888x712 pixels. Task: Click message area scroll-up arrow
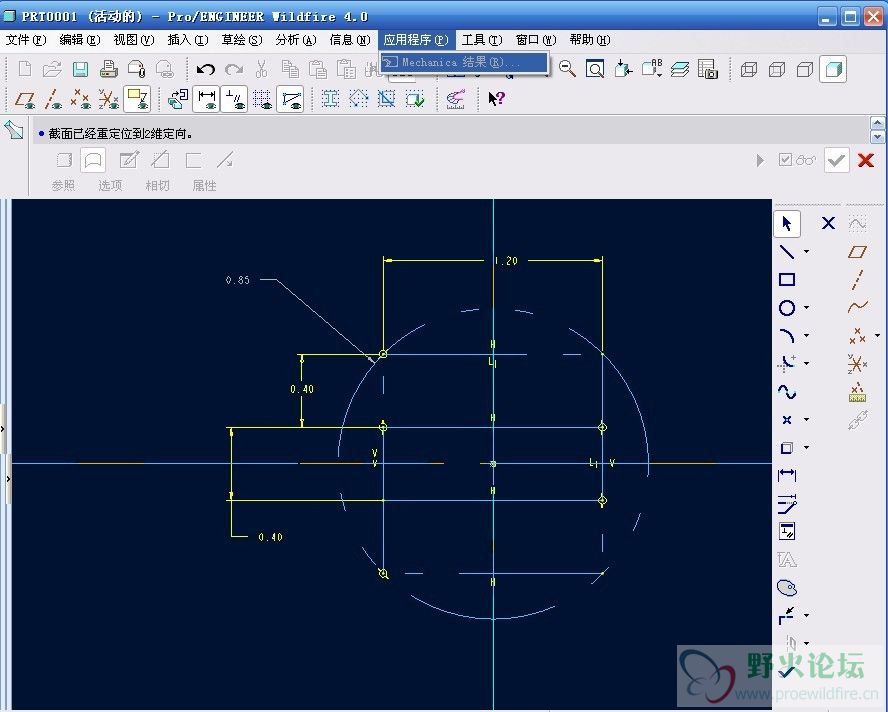click(877, 123)
